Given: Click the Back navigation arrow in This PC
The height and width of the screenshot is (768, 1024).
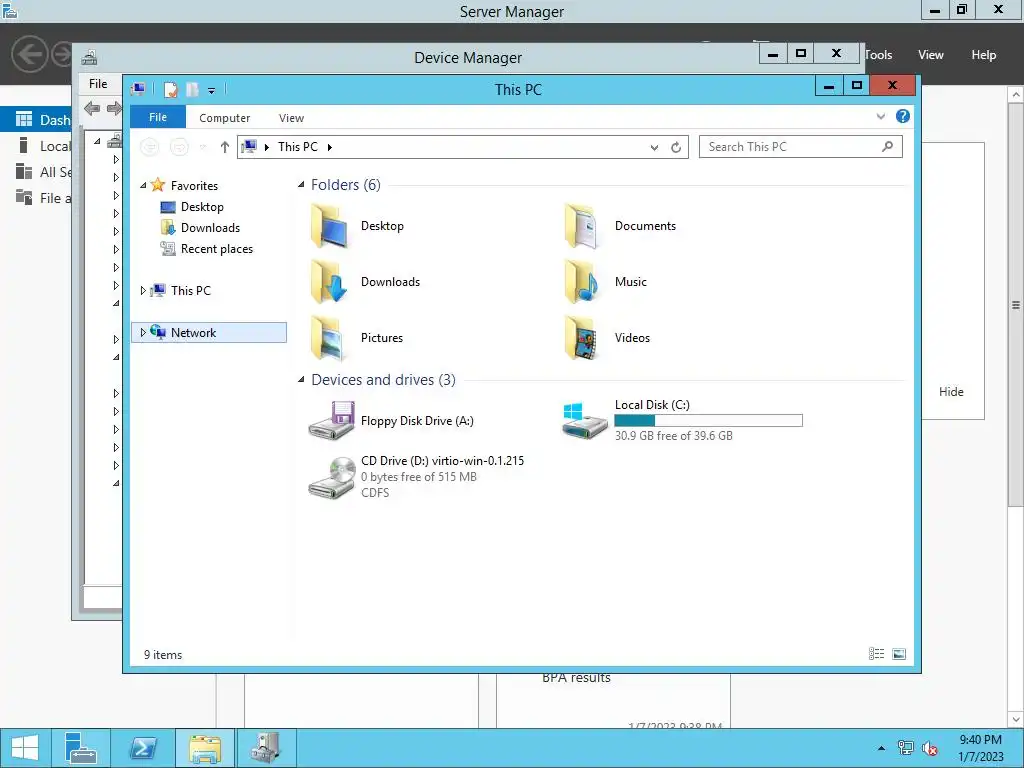Looking at the screenshot, I should tap(150, 147).
